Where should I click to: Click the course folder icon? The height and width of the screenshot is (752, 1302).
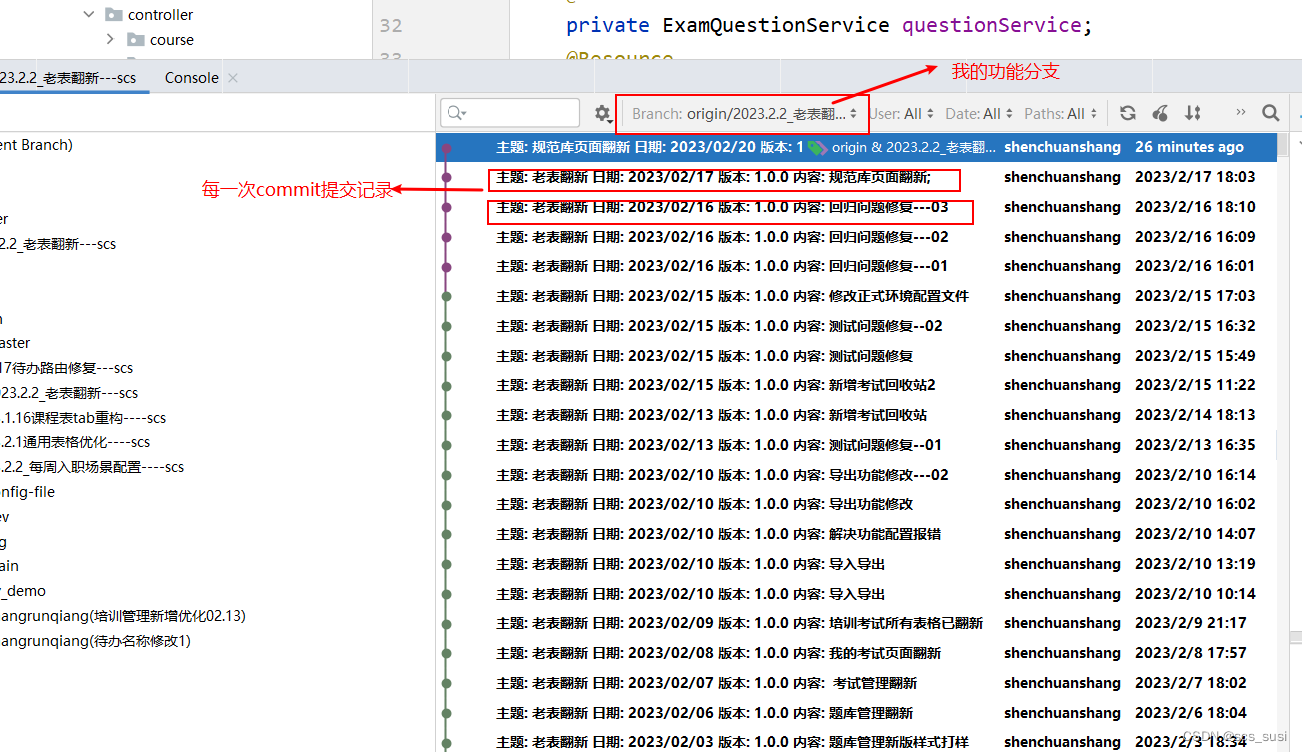136,40
